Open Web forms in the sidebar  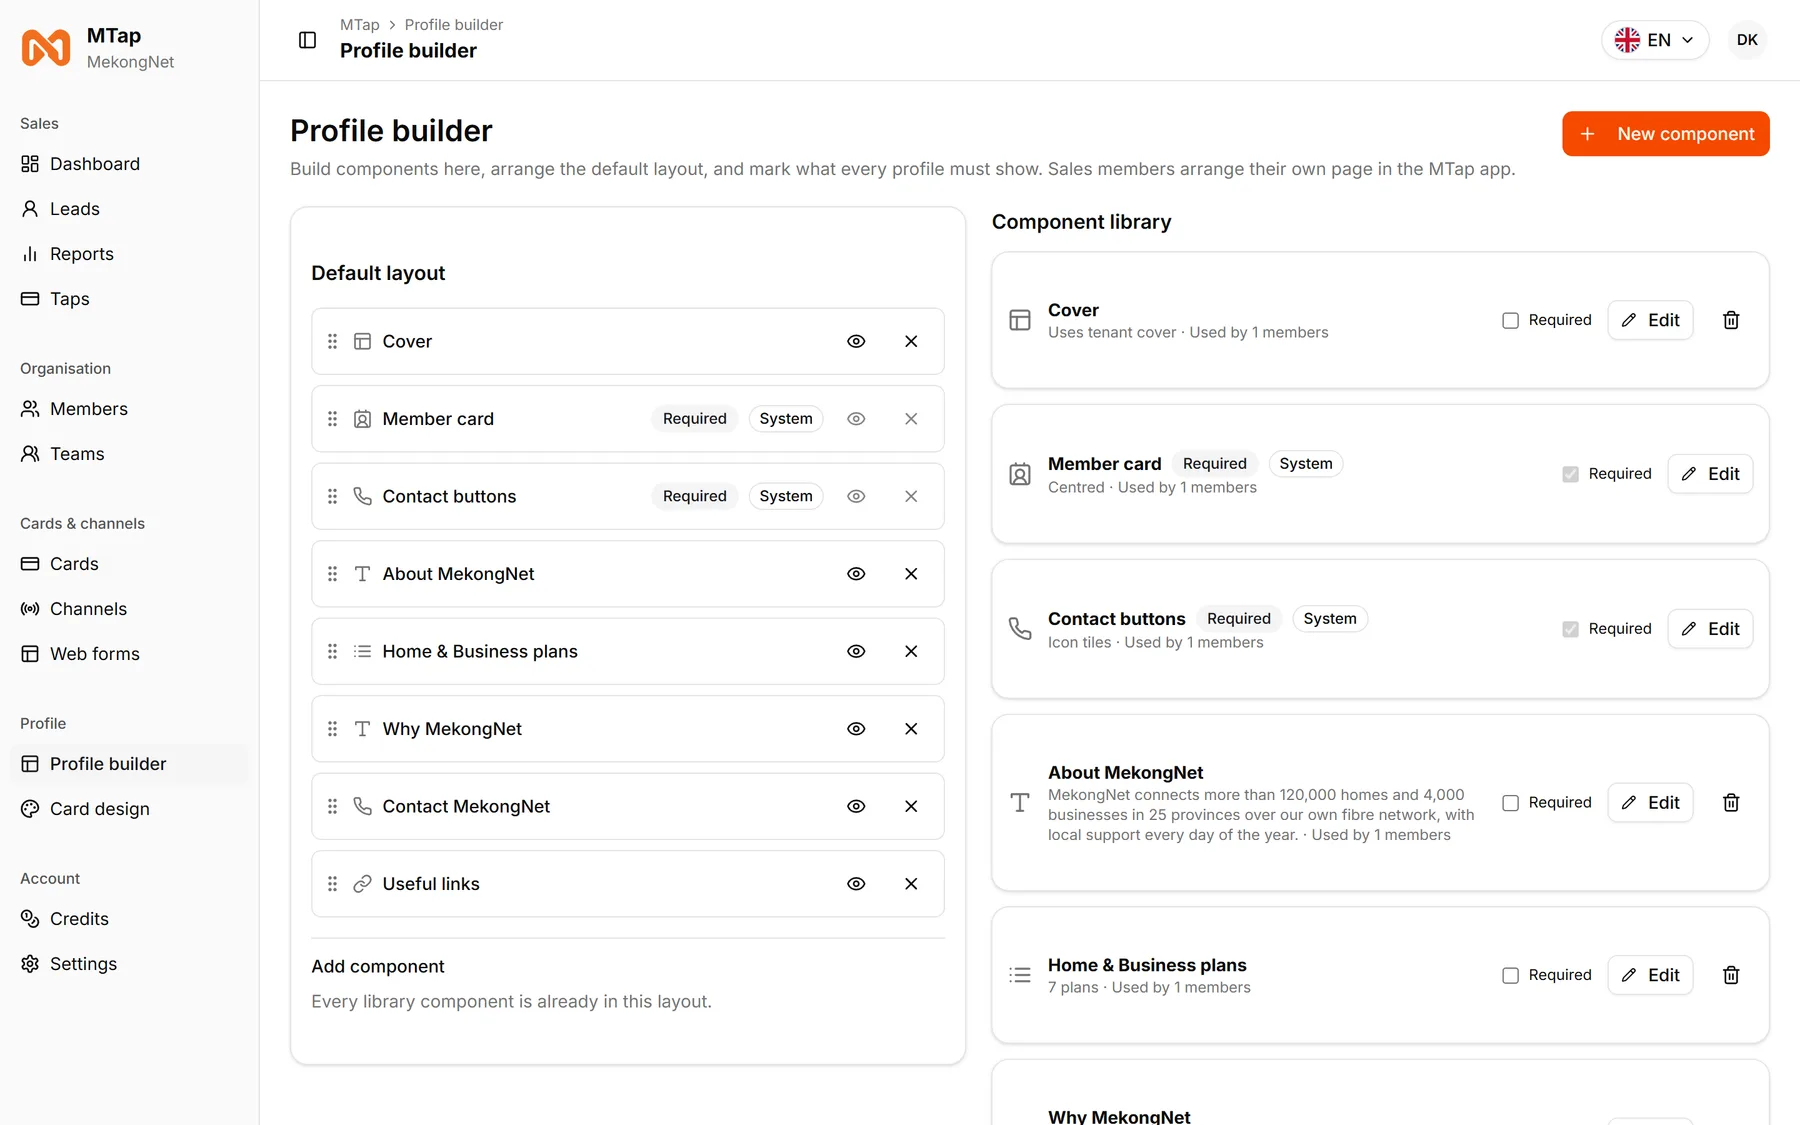(129, 654)
